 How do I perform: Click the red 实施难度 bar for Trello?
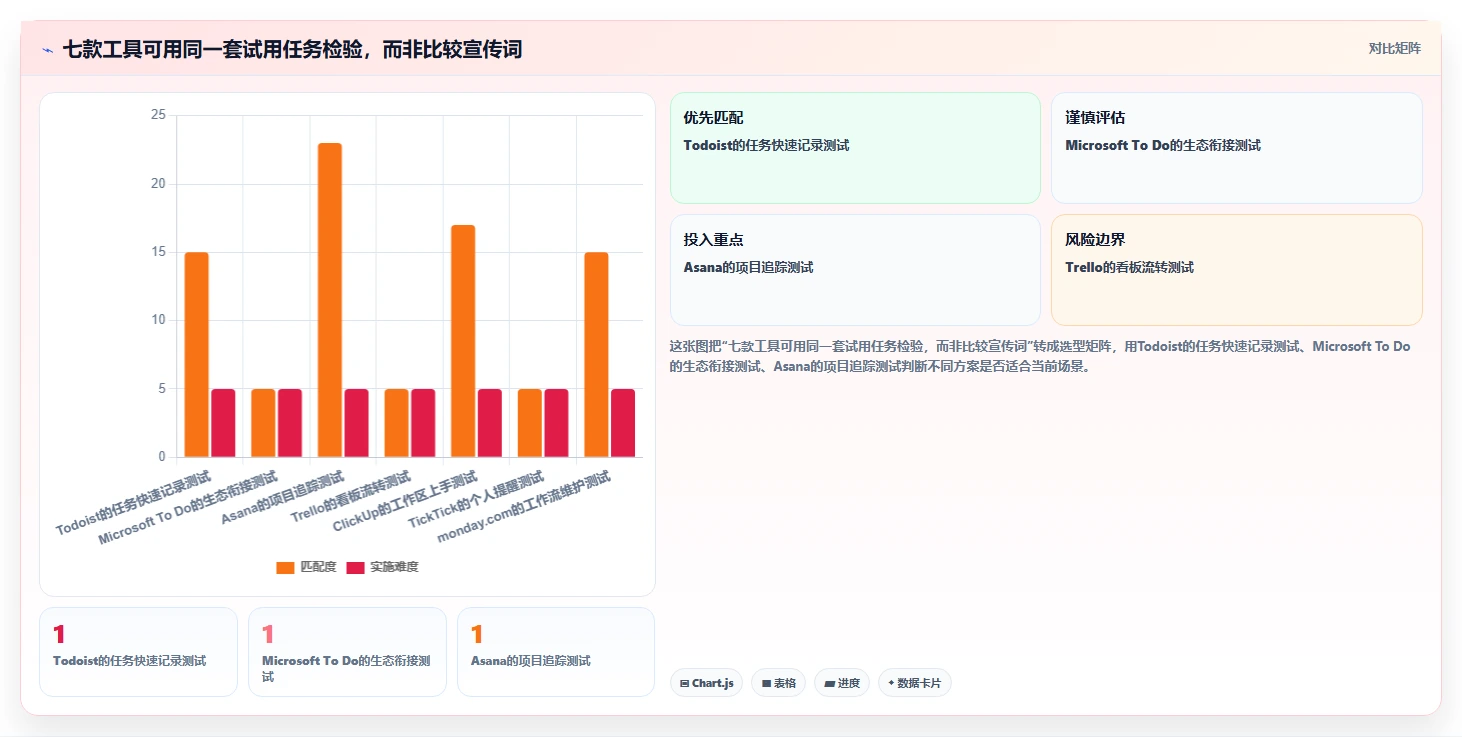[423, 423]
